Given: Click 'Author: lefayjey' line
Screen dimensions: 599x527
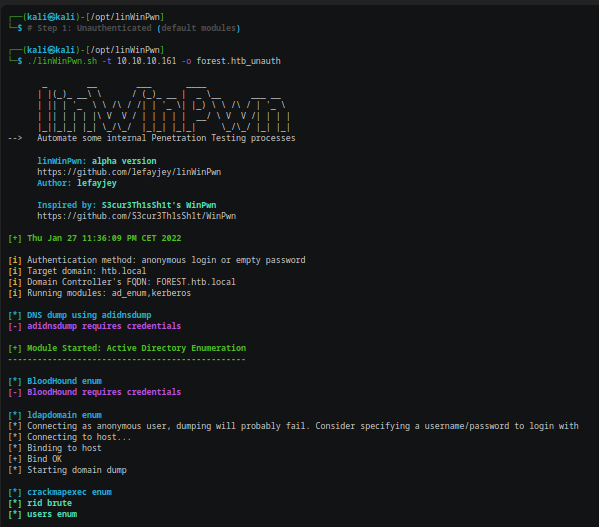Looking at the screenshot, I should point(77,183).
